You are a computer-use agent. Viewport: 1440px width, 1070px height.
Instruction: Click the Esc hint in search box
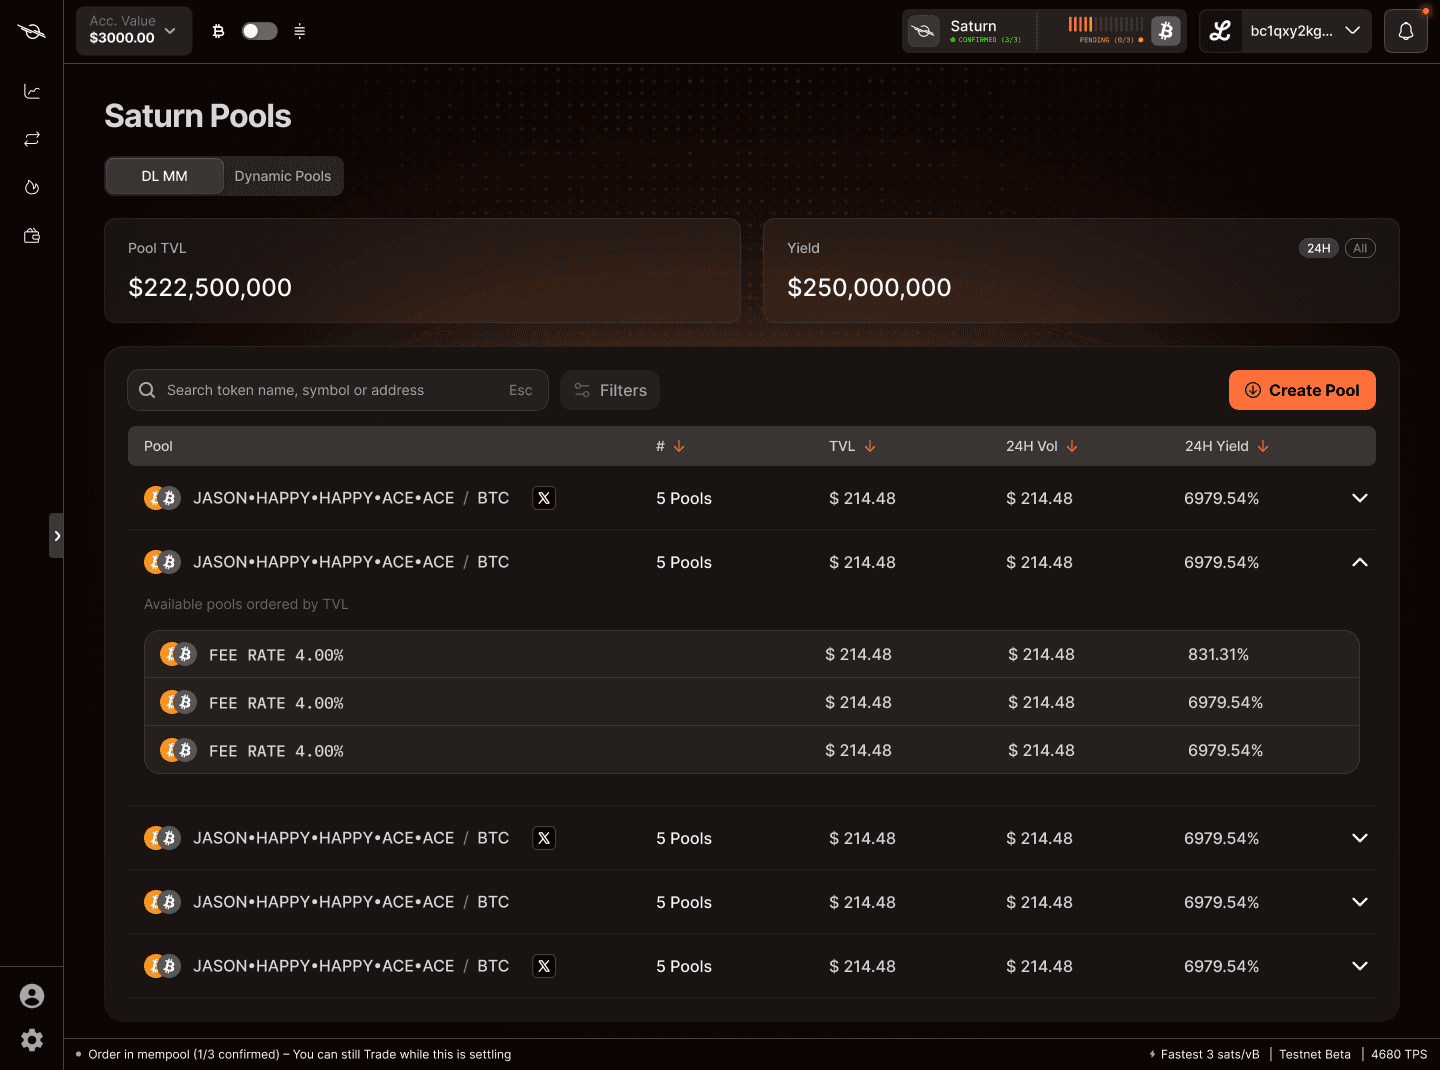pyautogui.click(x=520, y=390)
